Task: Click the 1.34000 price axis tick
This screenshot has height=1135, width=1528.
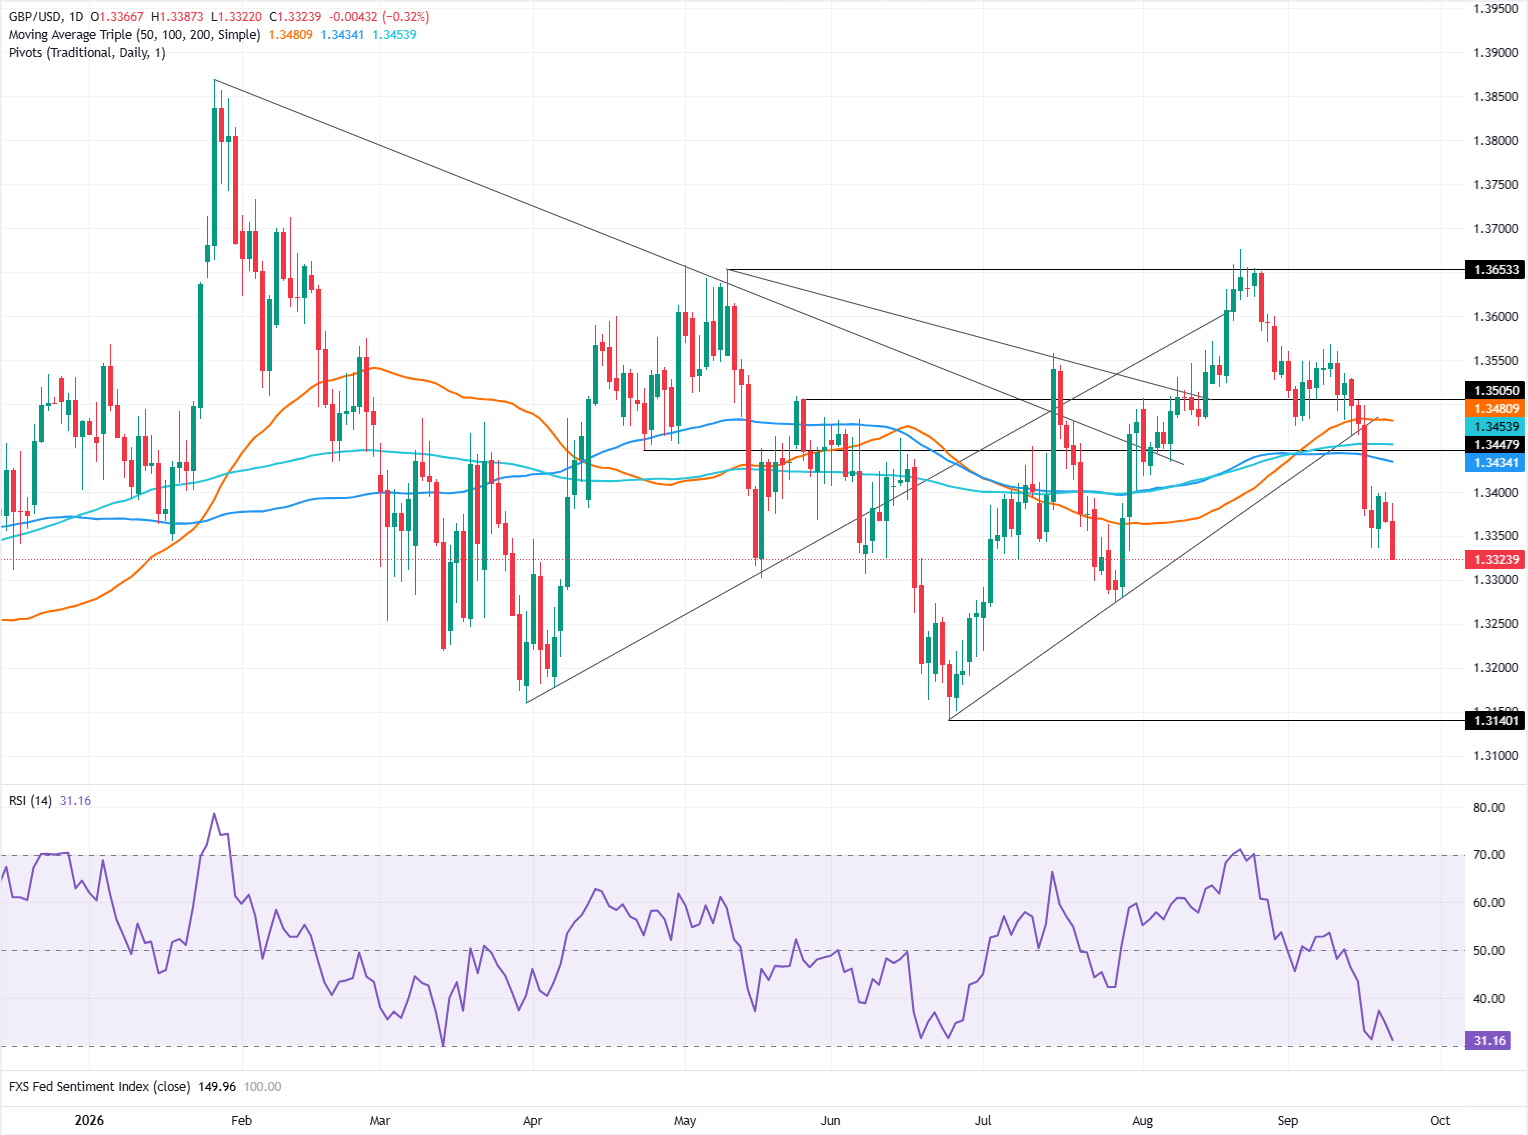Action: pos(1496,493)
